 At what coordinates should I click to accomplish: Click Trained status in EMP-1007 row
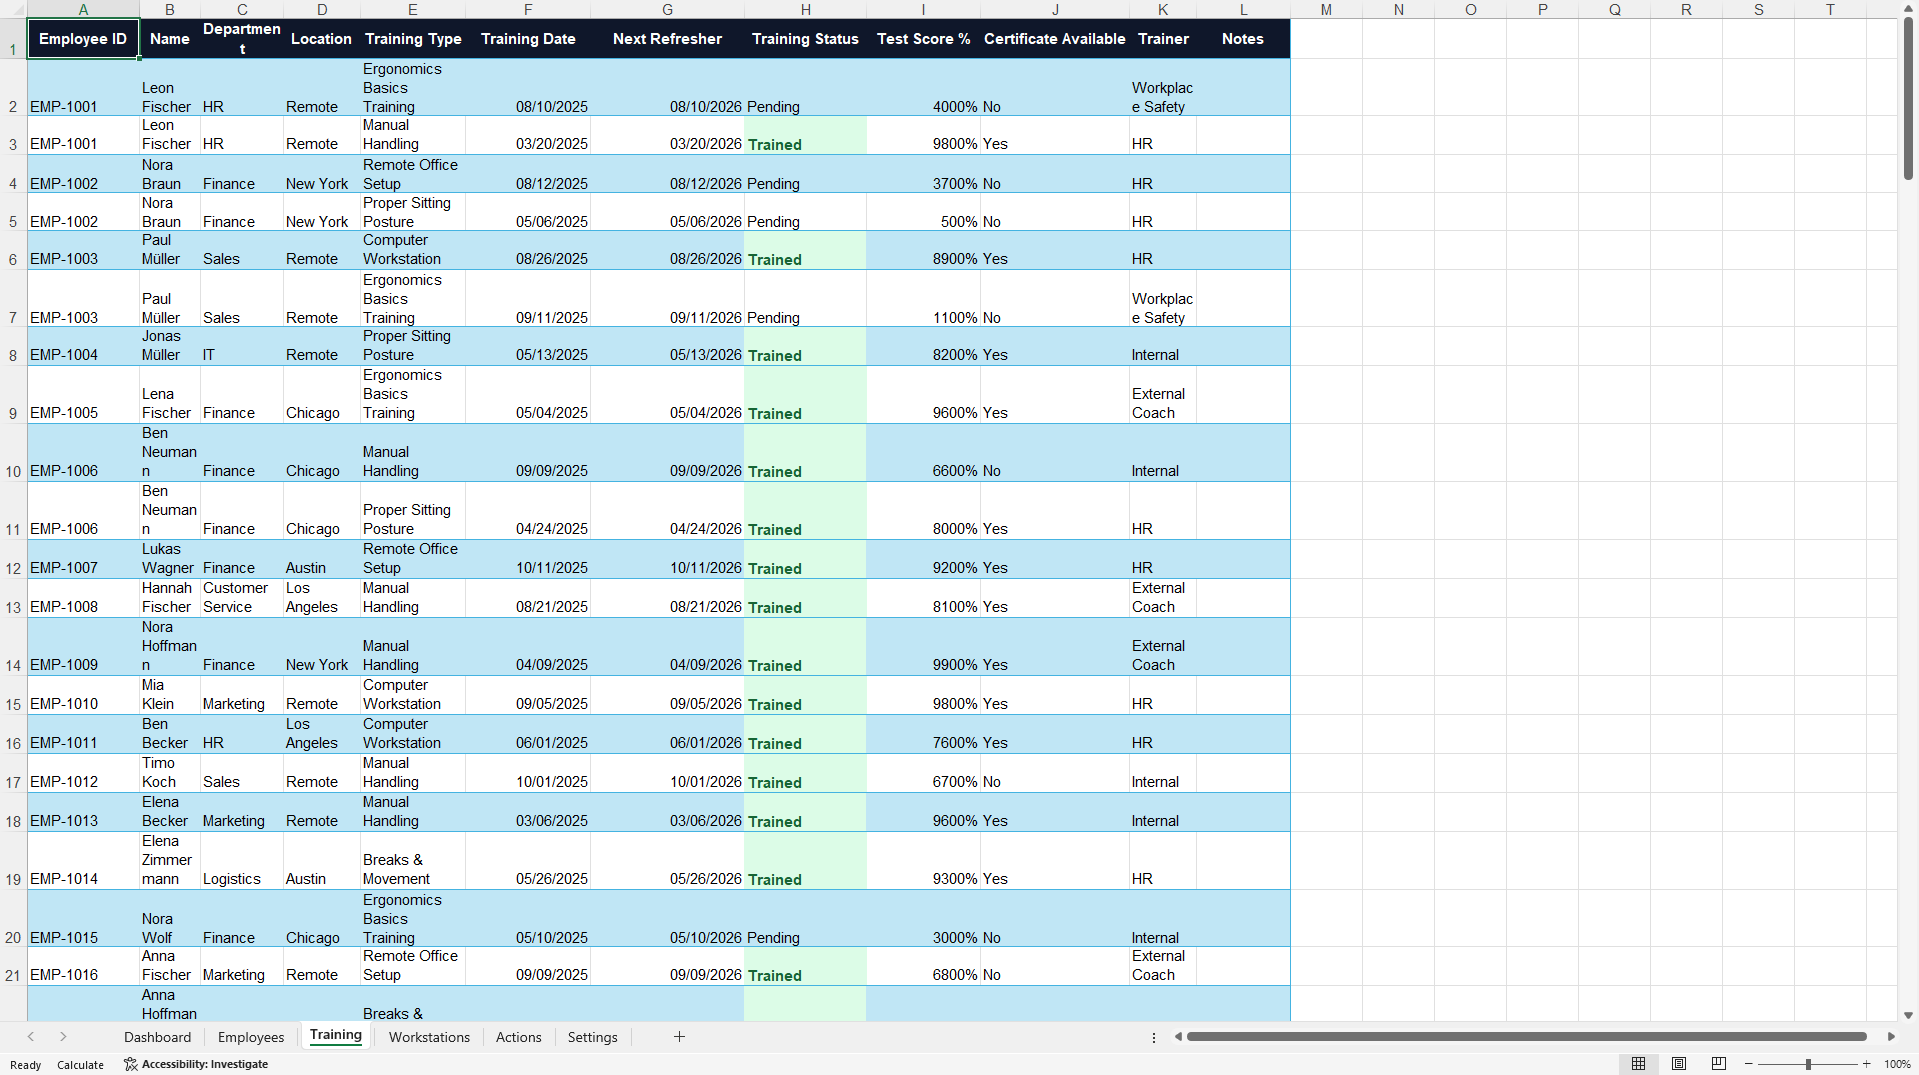805,559
